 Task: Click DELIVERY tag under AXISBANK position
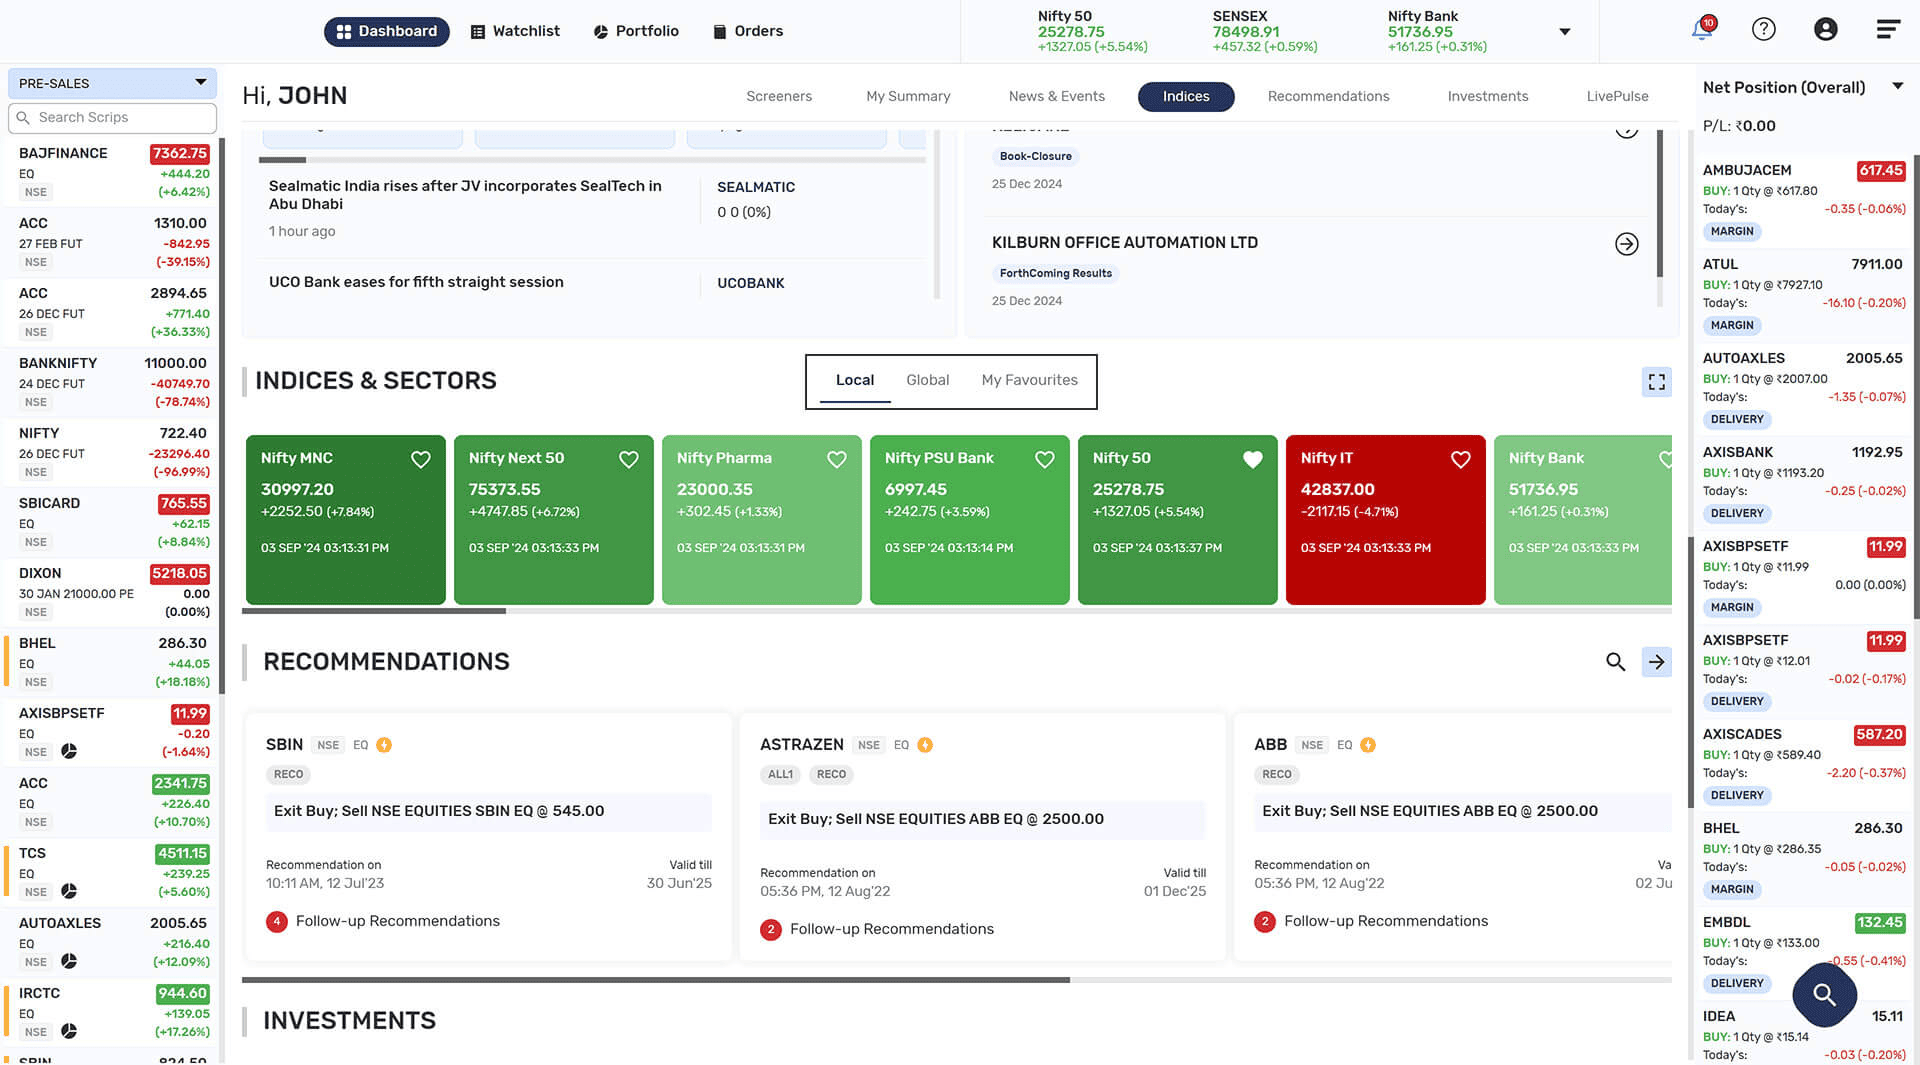pyautogui.click(x=1737, y=514)
